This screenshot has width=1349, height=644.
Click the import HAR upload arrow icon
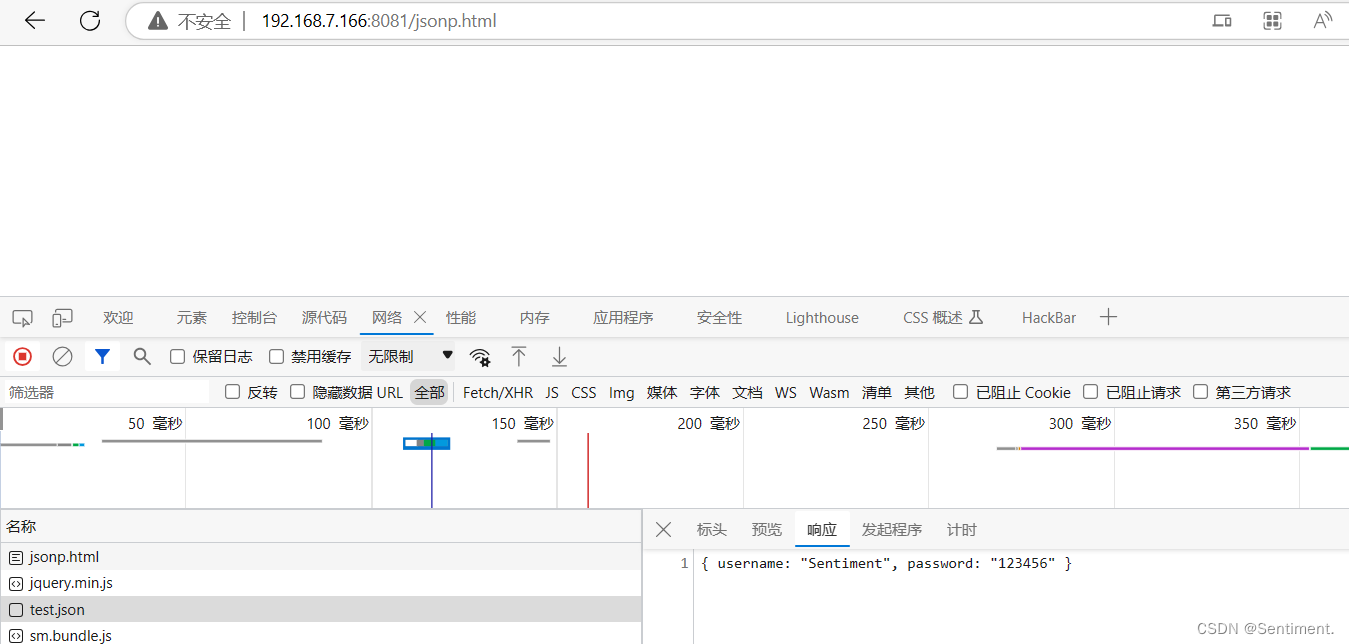[x=519, y=356]
